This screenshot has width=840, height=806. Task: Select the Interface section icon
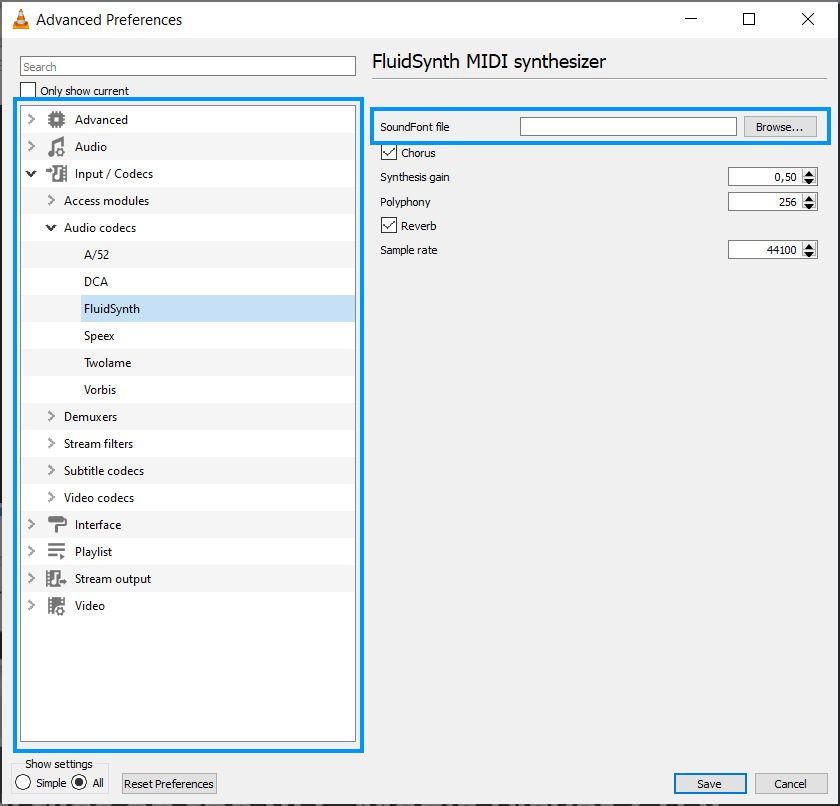(56, 524)
